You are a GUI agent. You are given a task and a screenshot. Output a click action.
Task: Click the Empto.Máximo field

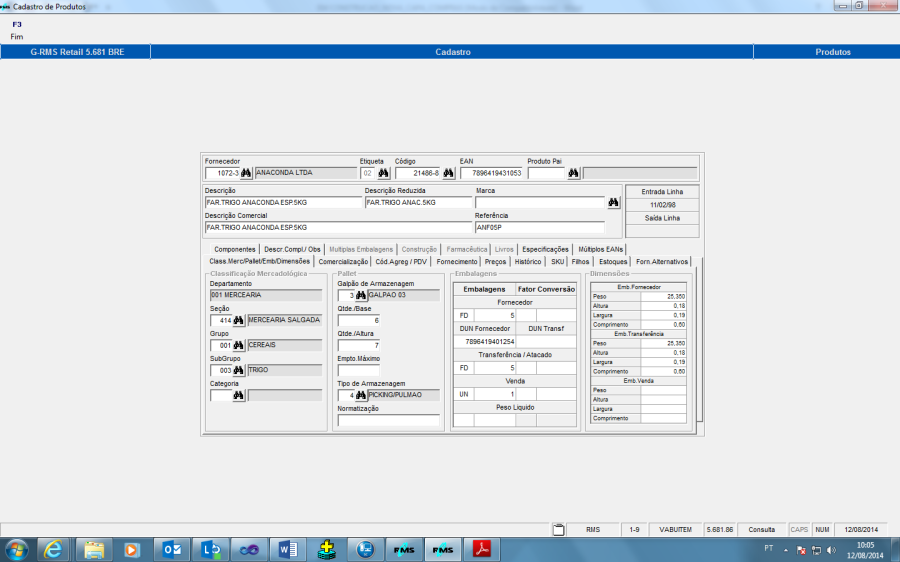(x=359, y=370)
